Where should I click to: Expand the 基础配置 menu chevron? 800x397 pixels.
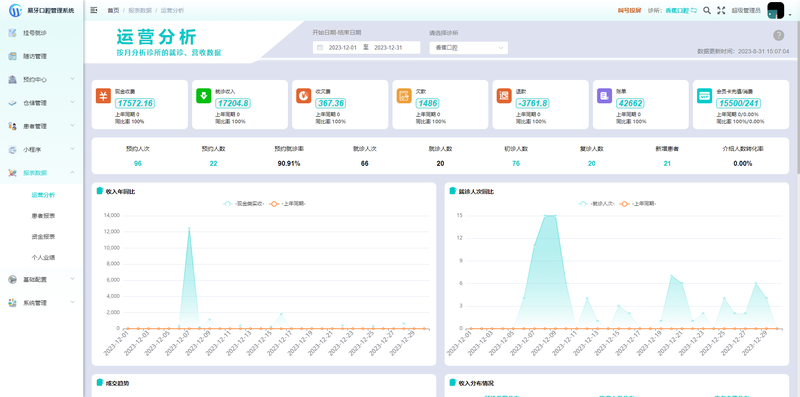[72, 279]
